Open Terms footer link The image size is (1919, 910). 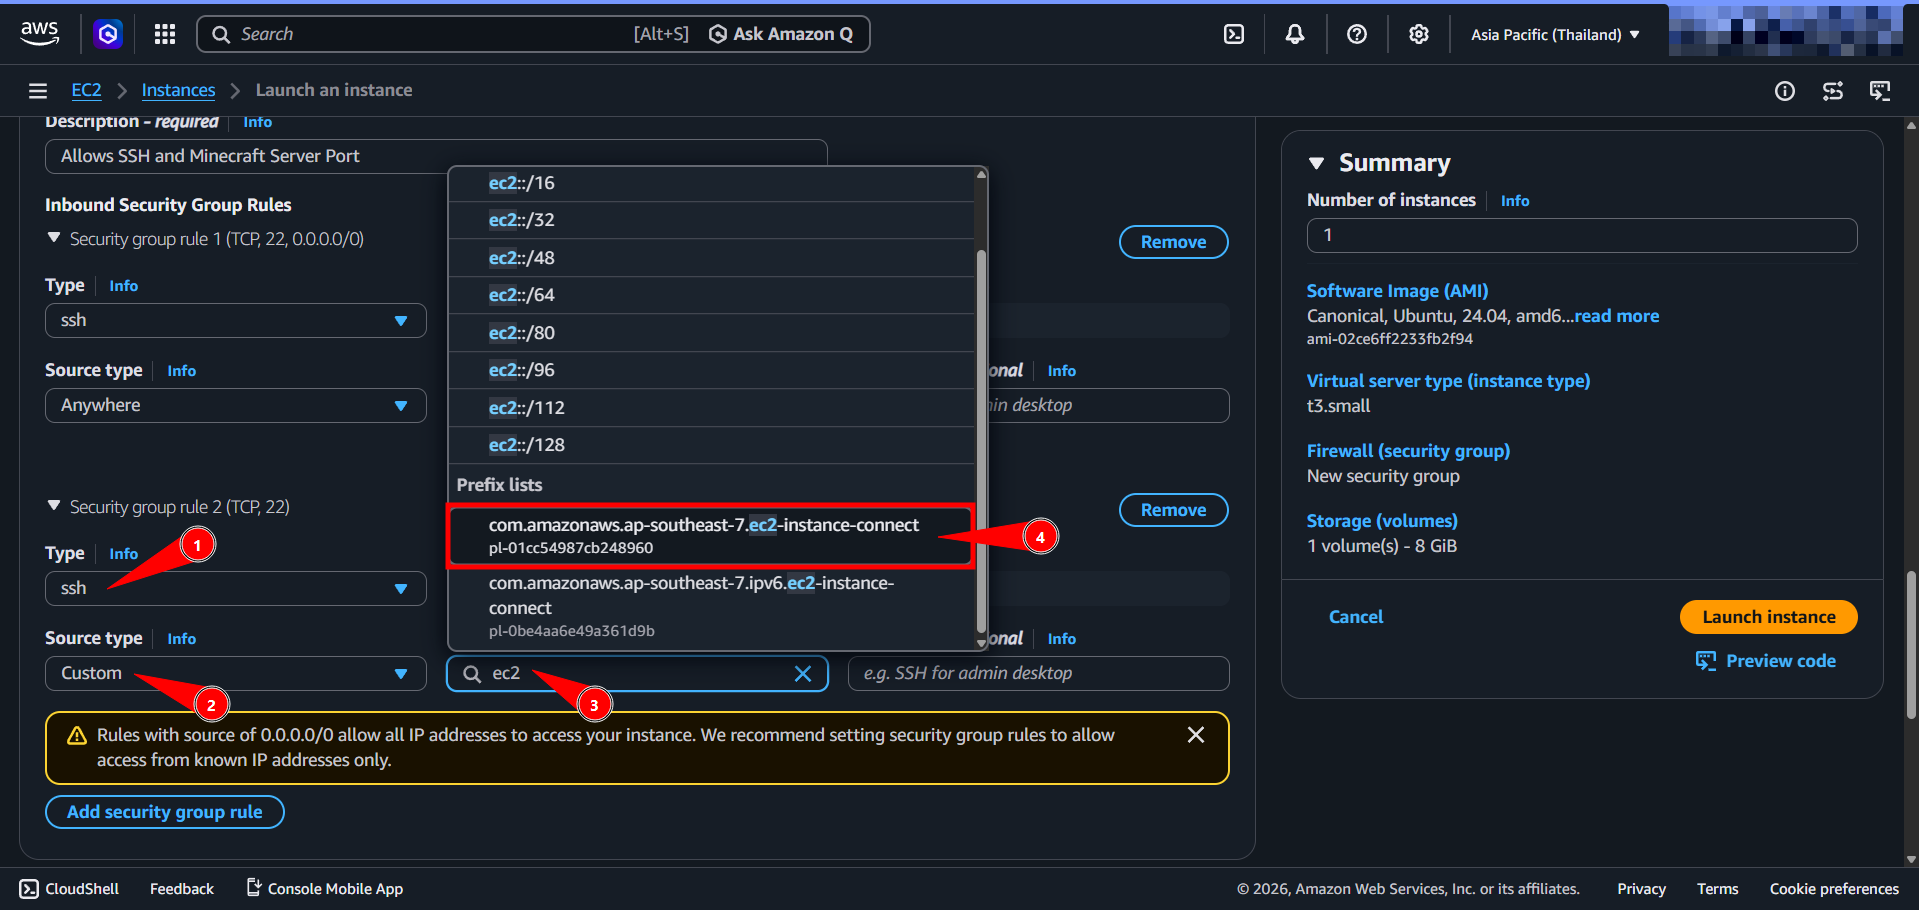(1717, 889)
